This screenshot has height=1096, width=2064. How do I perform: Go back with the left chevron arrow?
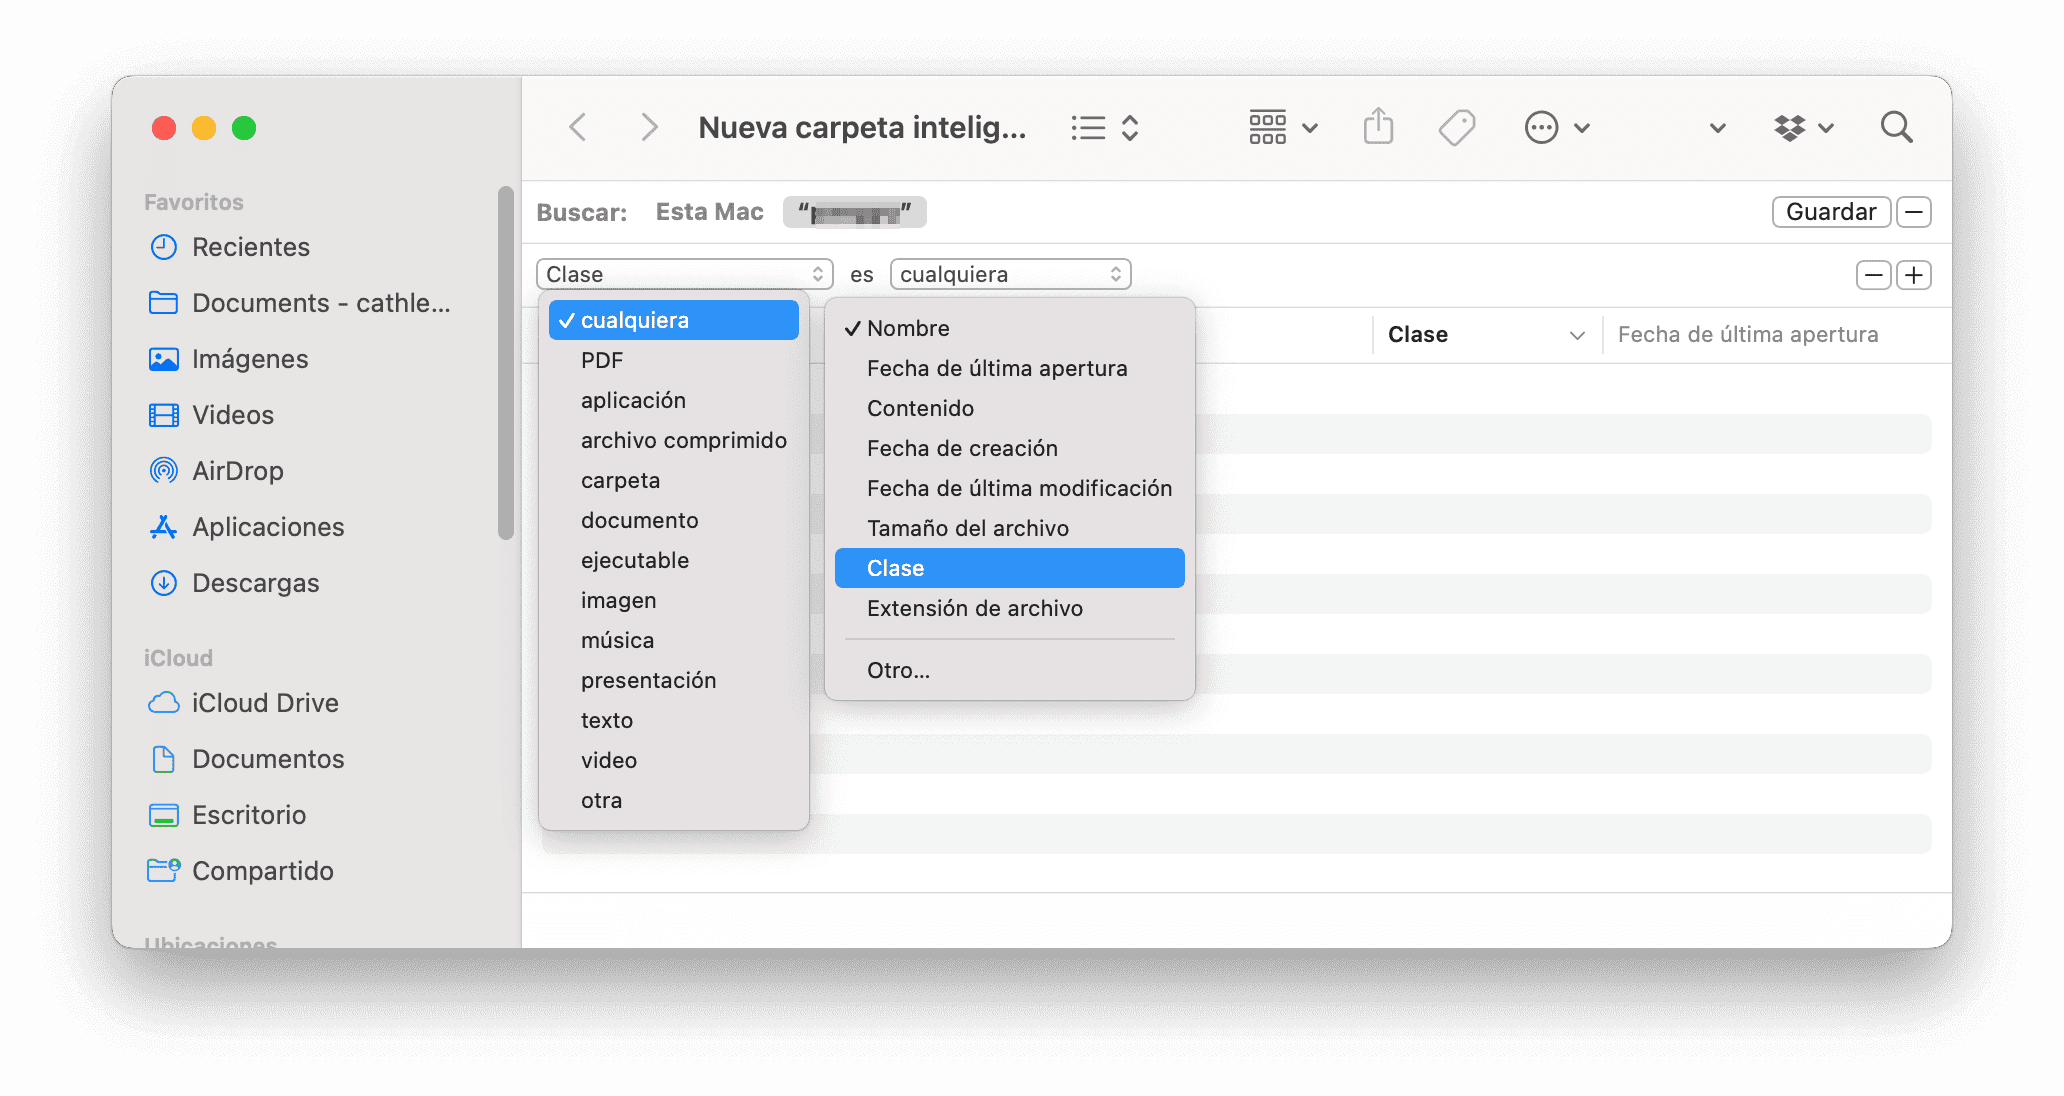tap(577, 128)
